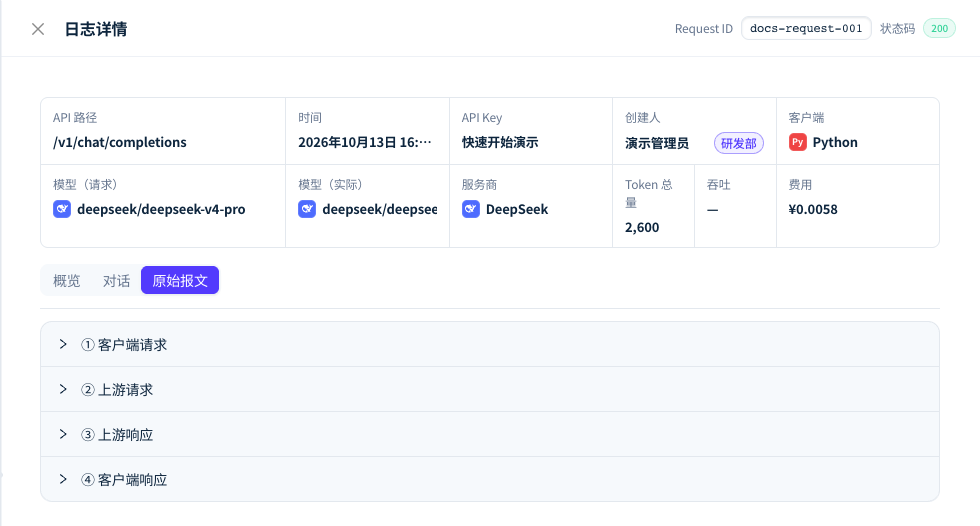Expand the ① 客户端请求 section chevron
Viewport: 980px width, 526px height.
[63, 344]
